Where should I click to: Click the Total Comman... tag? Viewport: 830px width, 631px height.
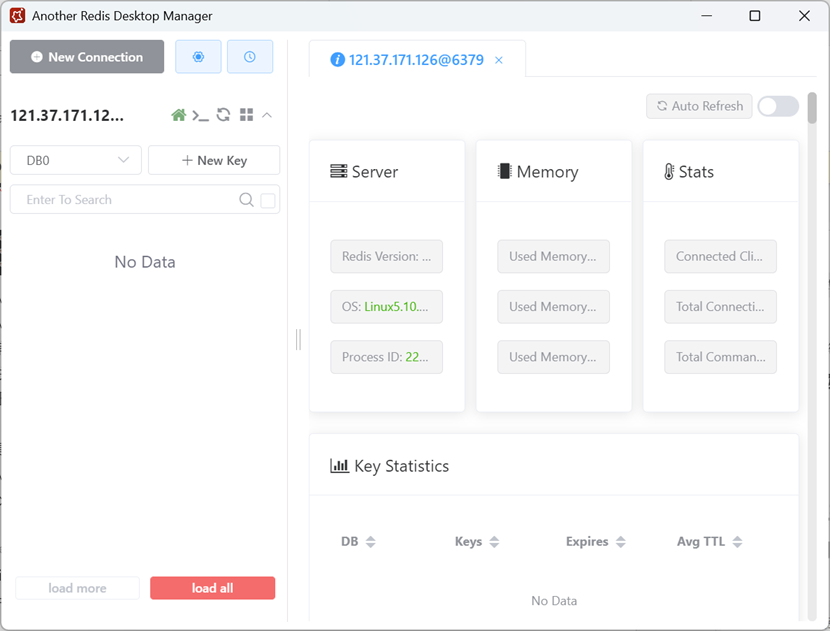pos(720,357)
